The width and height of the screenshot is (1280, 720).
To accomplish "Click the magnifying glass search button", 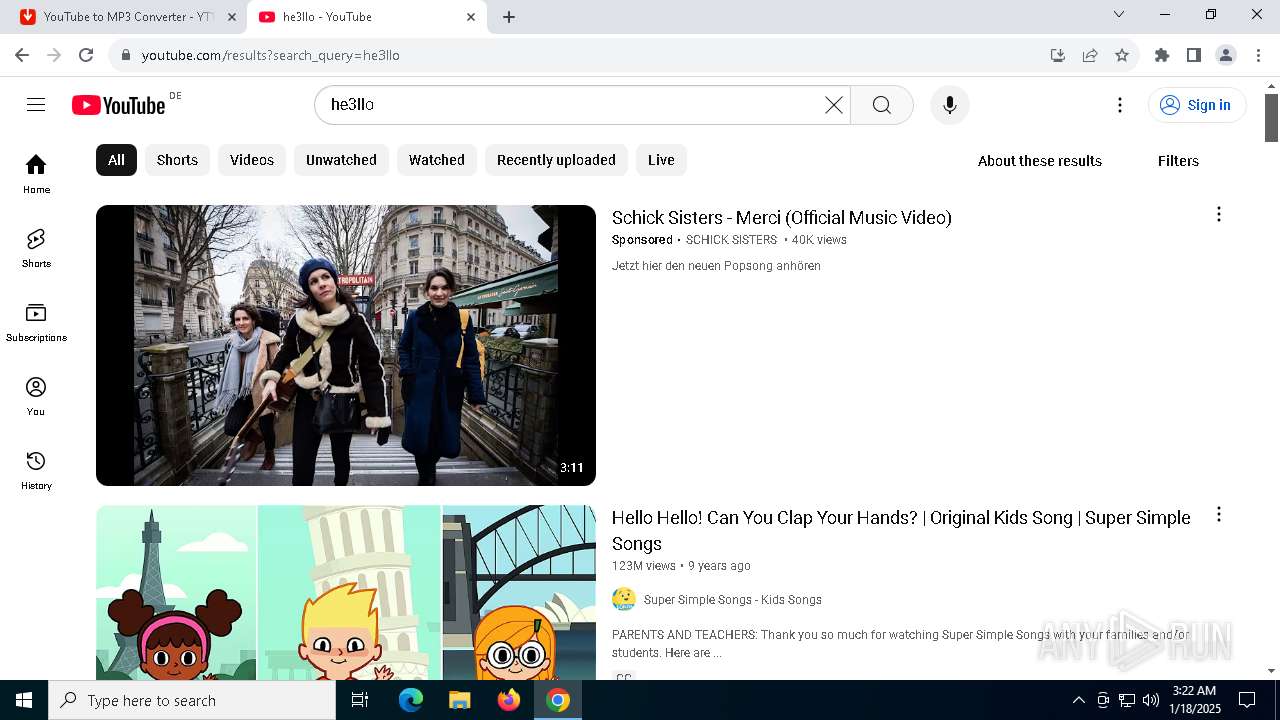I will [882, 105].
